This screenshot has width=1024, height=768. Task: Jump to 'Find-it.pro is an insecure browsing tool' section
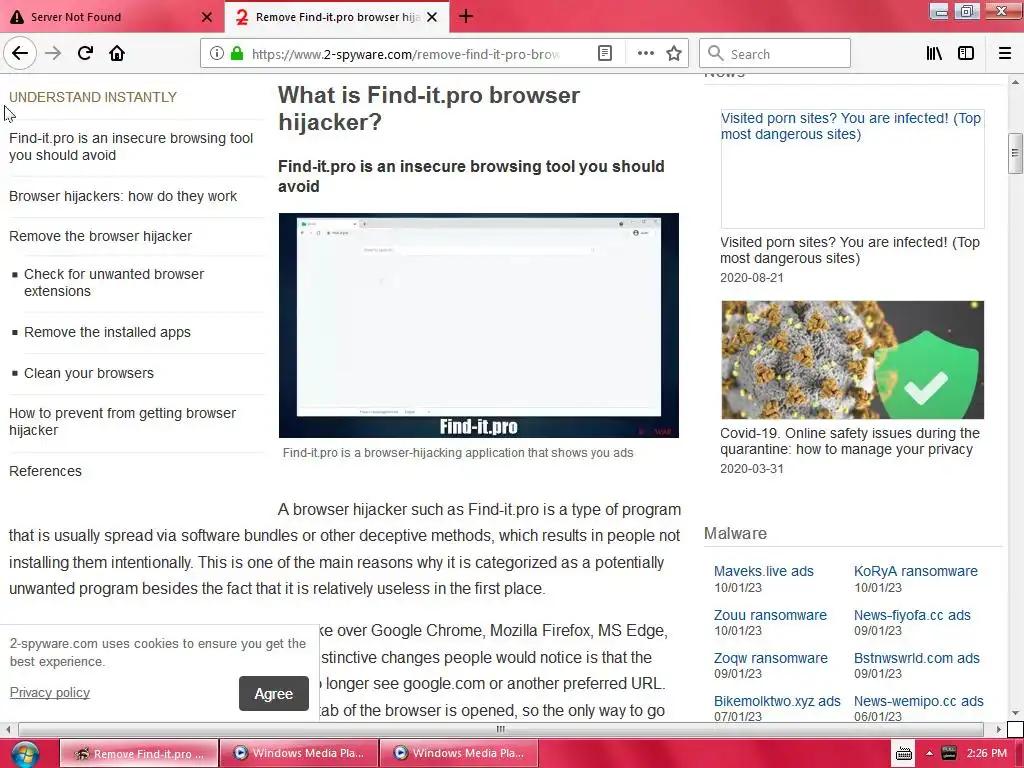pyautogui.click(x=131, y=146)
